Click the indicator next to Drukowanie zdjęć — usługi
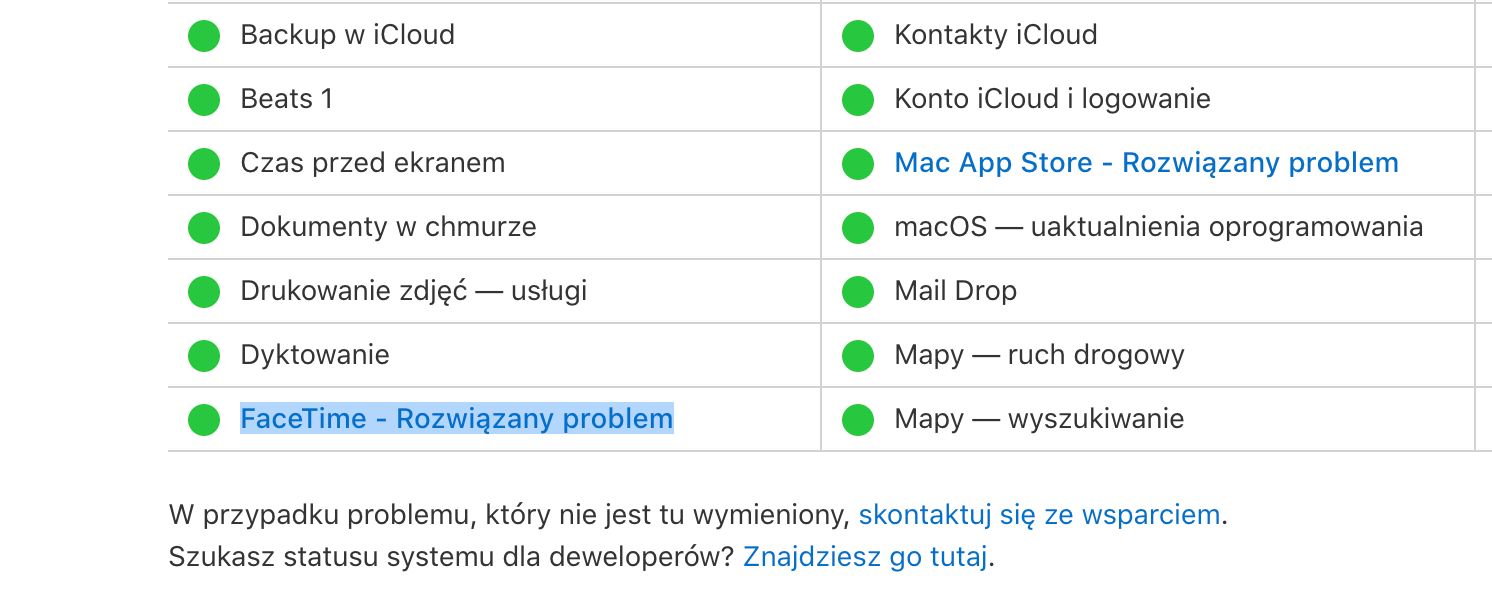 coord(203,291)
